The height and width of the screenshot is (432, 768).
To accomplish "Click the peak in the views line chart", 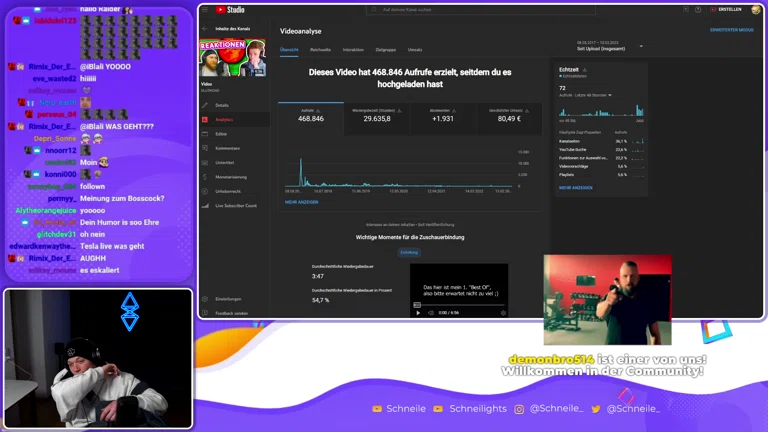I will pos(301,160).
